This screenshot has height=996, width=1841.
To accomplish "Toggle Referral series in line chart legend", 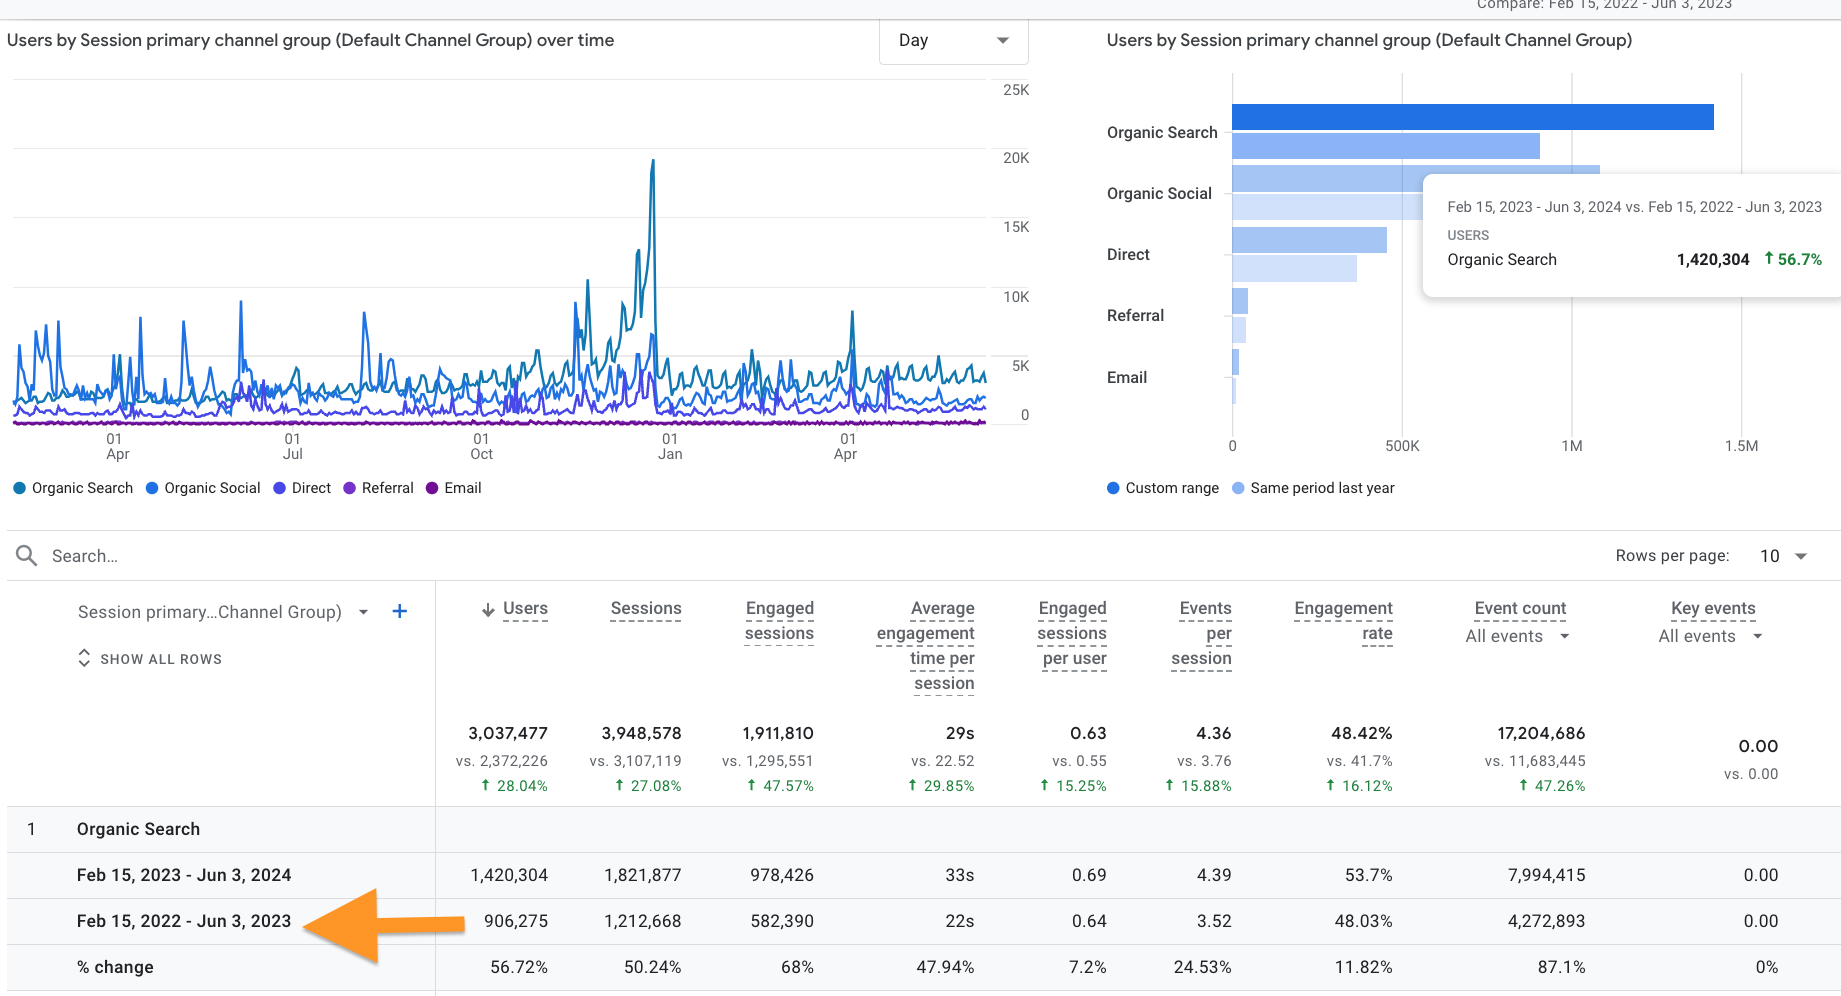I will point(378,488).
